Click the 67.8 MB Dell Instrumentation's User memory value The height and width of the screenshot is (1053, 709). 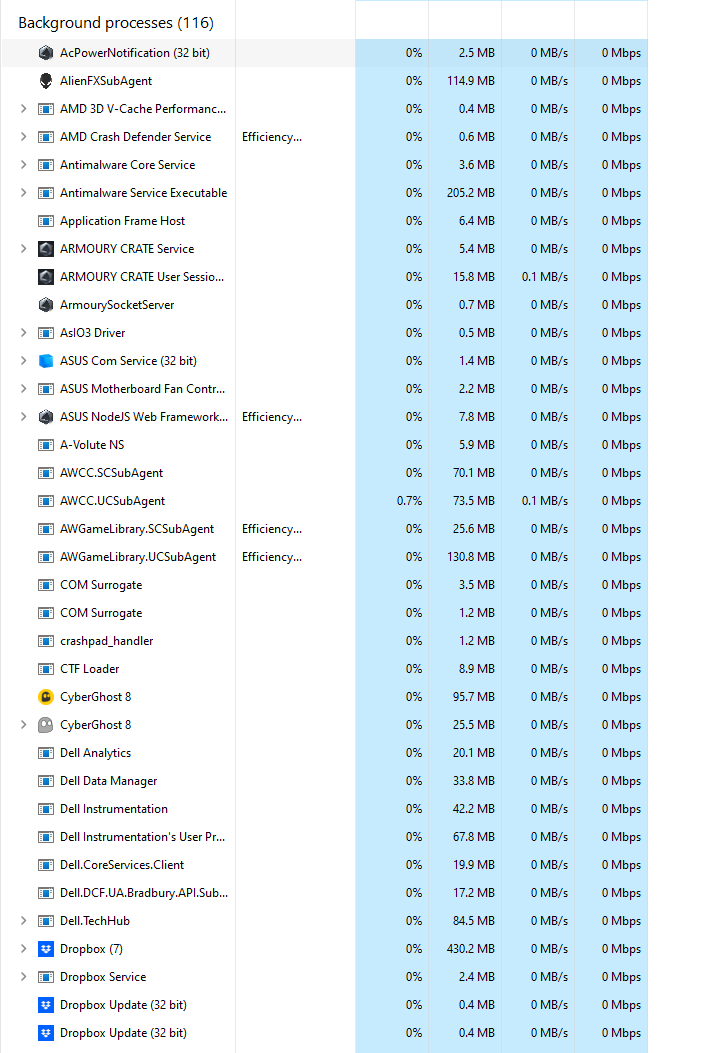coord(473,837)
